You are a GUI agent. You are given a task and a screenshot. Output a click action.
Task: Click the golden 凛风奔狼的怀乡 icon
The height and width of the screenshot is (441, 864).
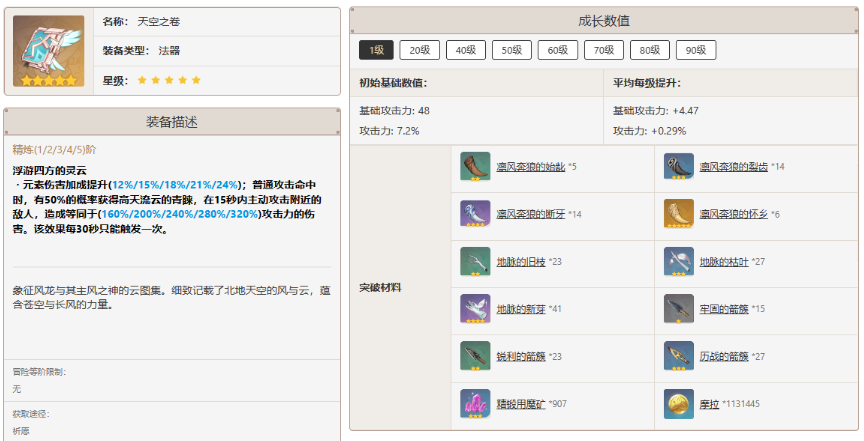[x=679, y=214]
